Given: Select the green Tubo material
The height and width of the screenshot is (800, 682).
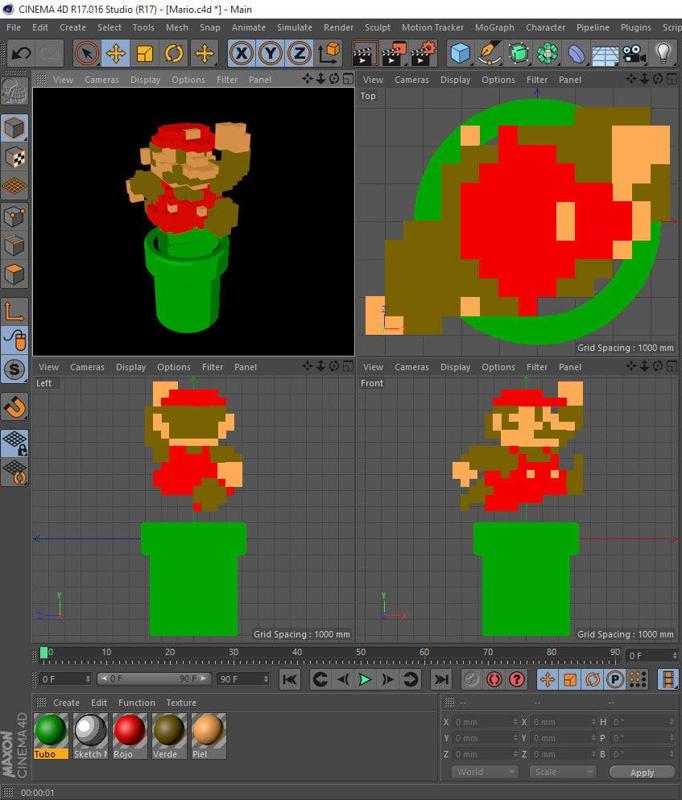Looking at the screenshot, I should pyautogui.click(x=50, y=736).
